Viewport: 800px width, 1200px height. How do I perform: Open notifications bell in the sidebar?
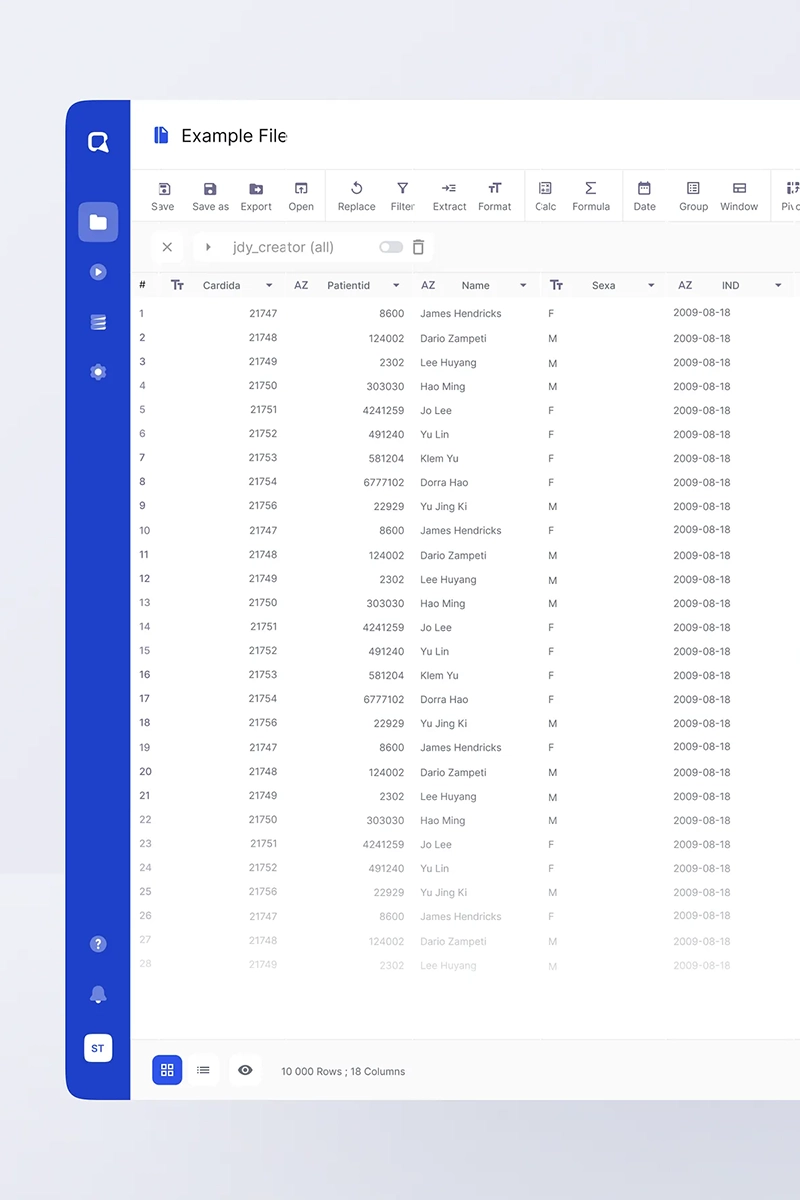click(98, 994)
